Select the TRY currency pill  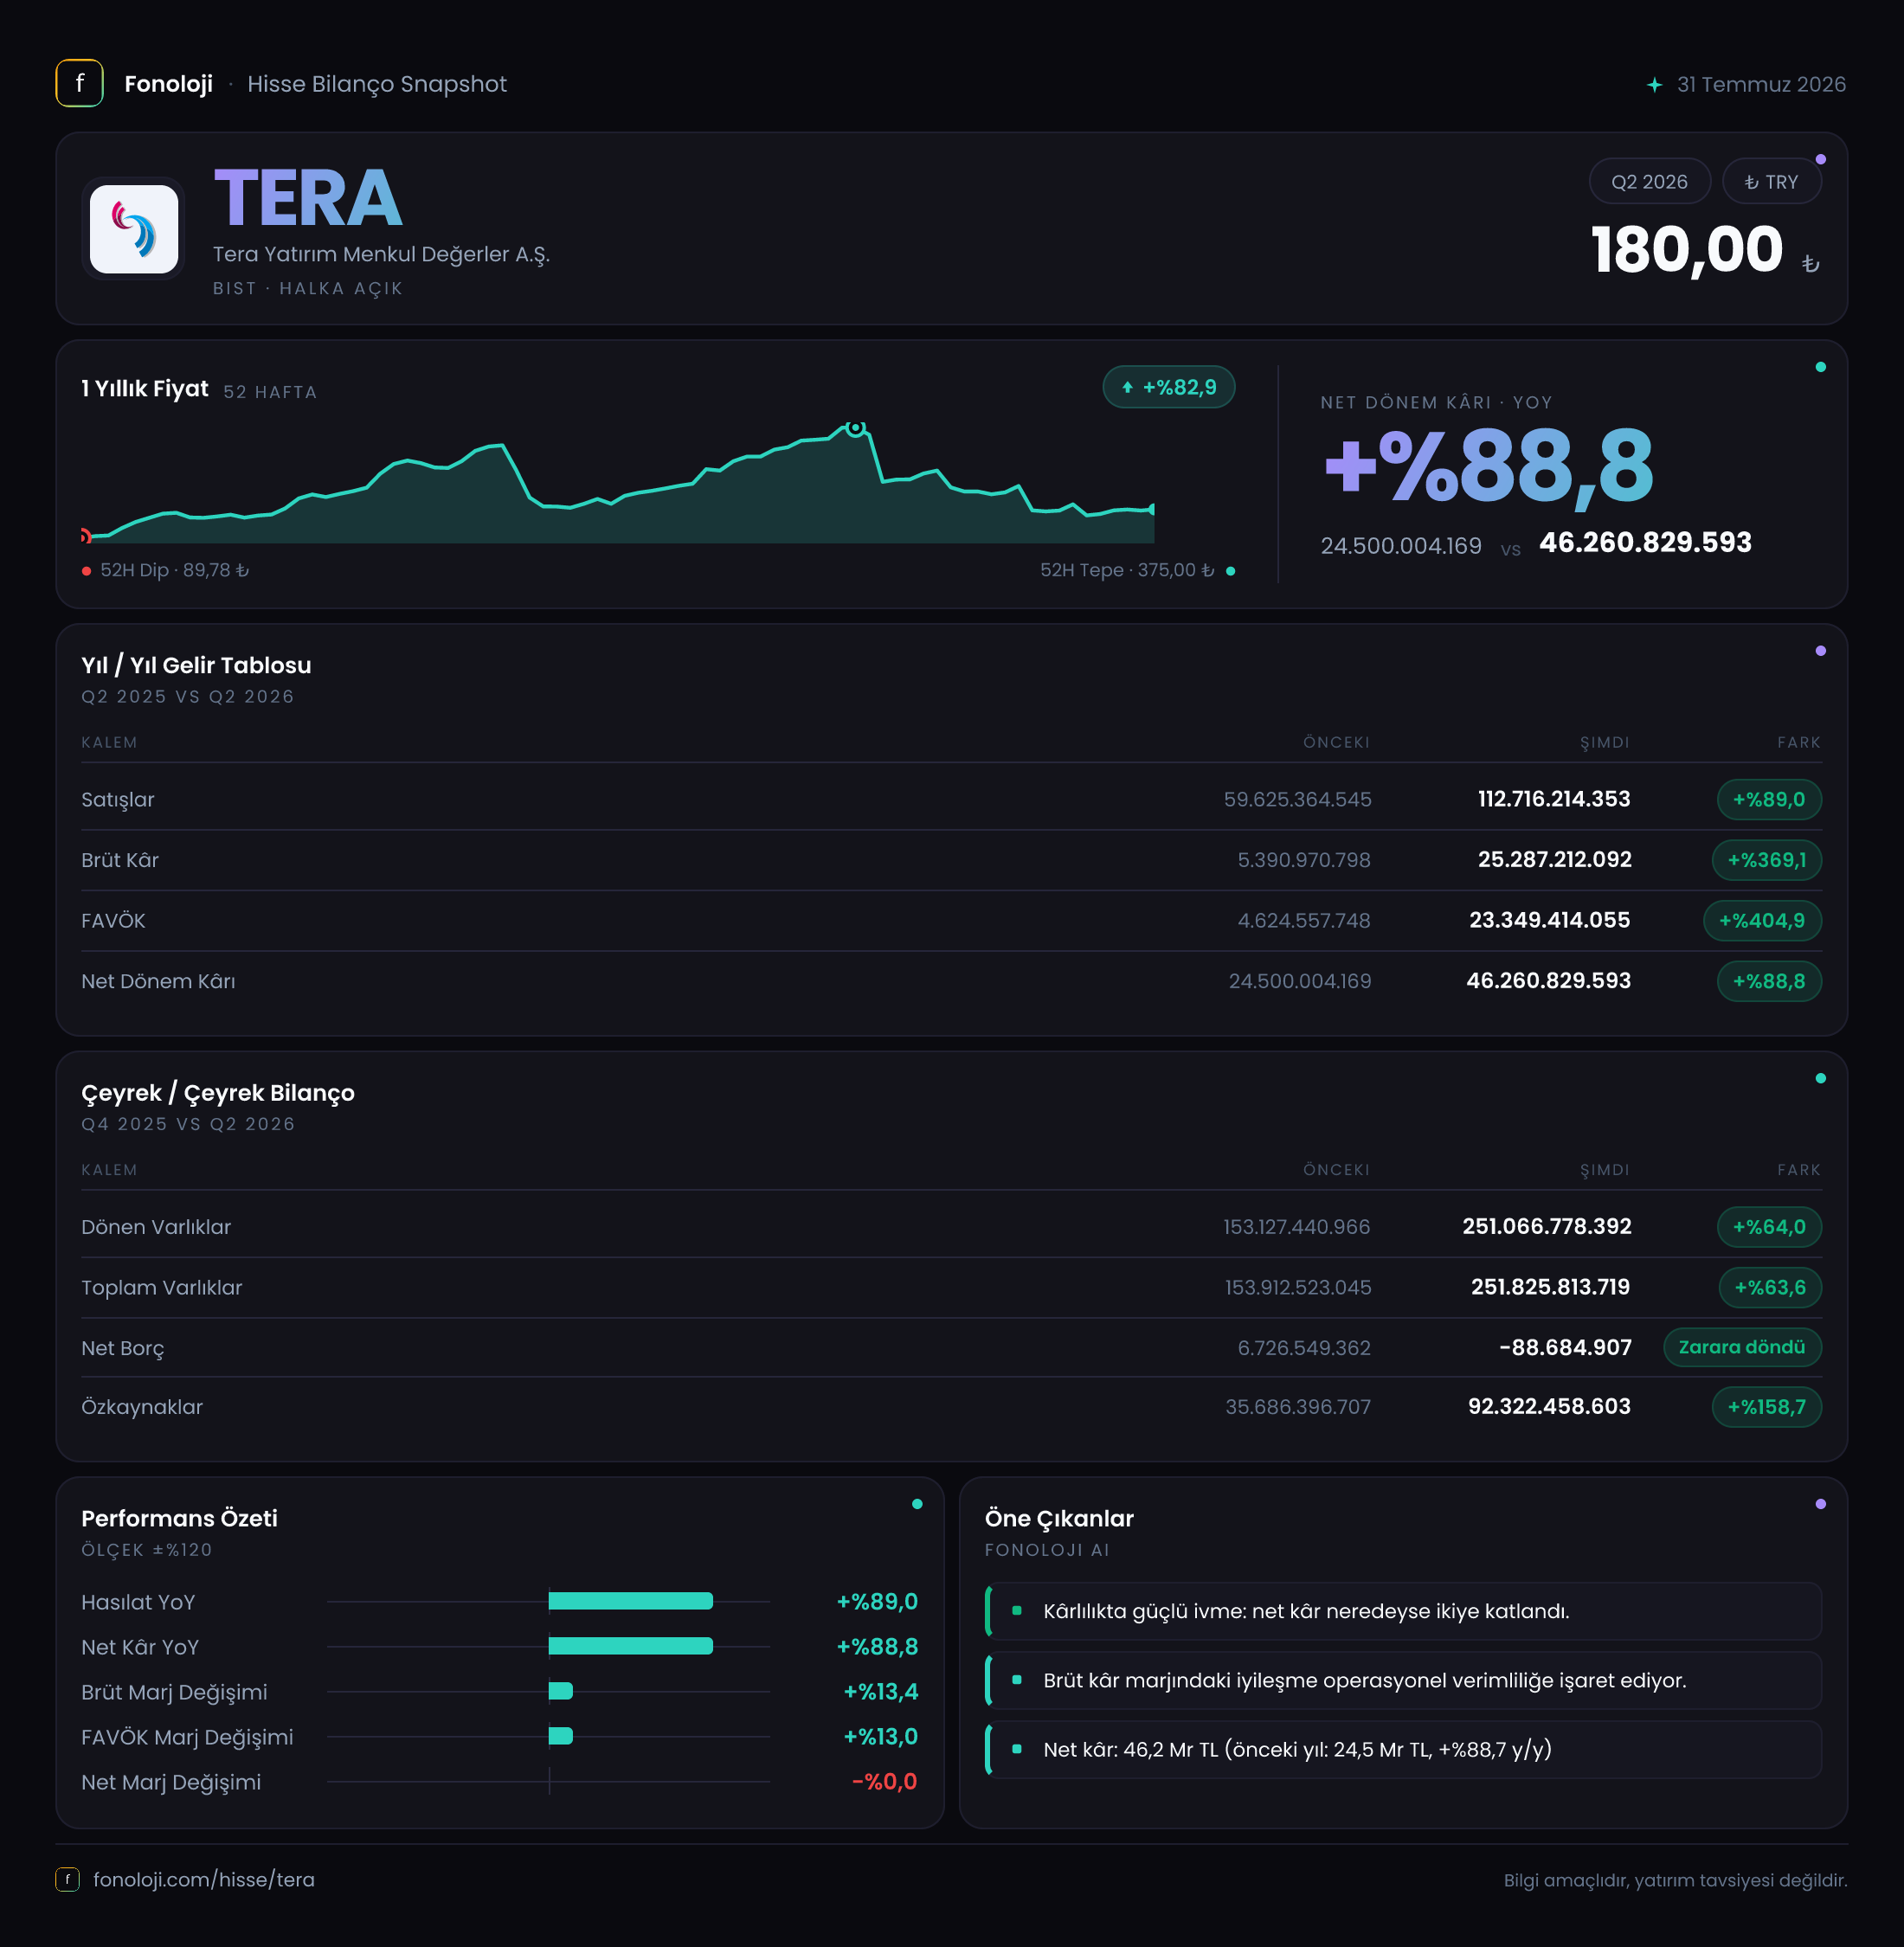1771,182
